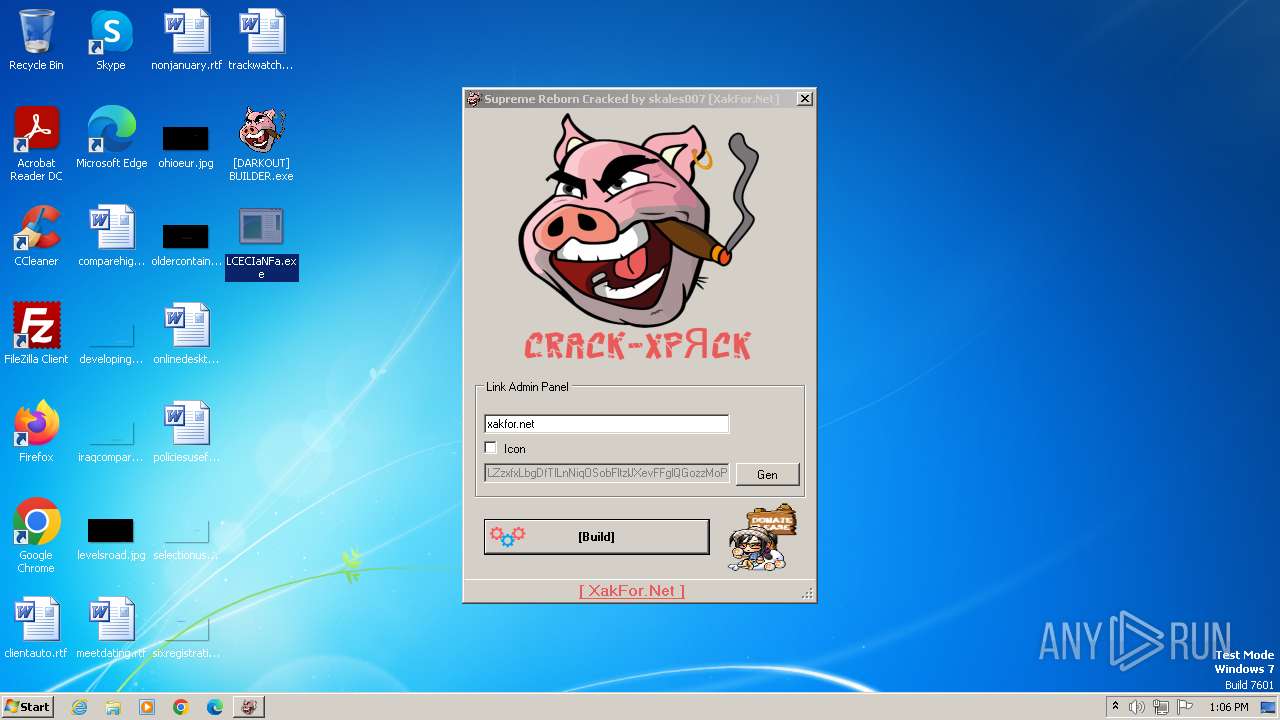Open the Start menu

click(28, 707)
